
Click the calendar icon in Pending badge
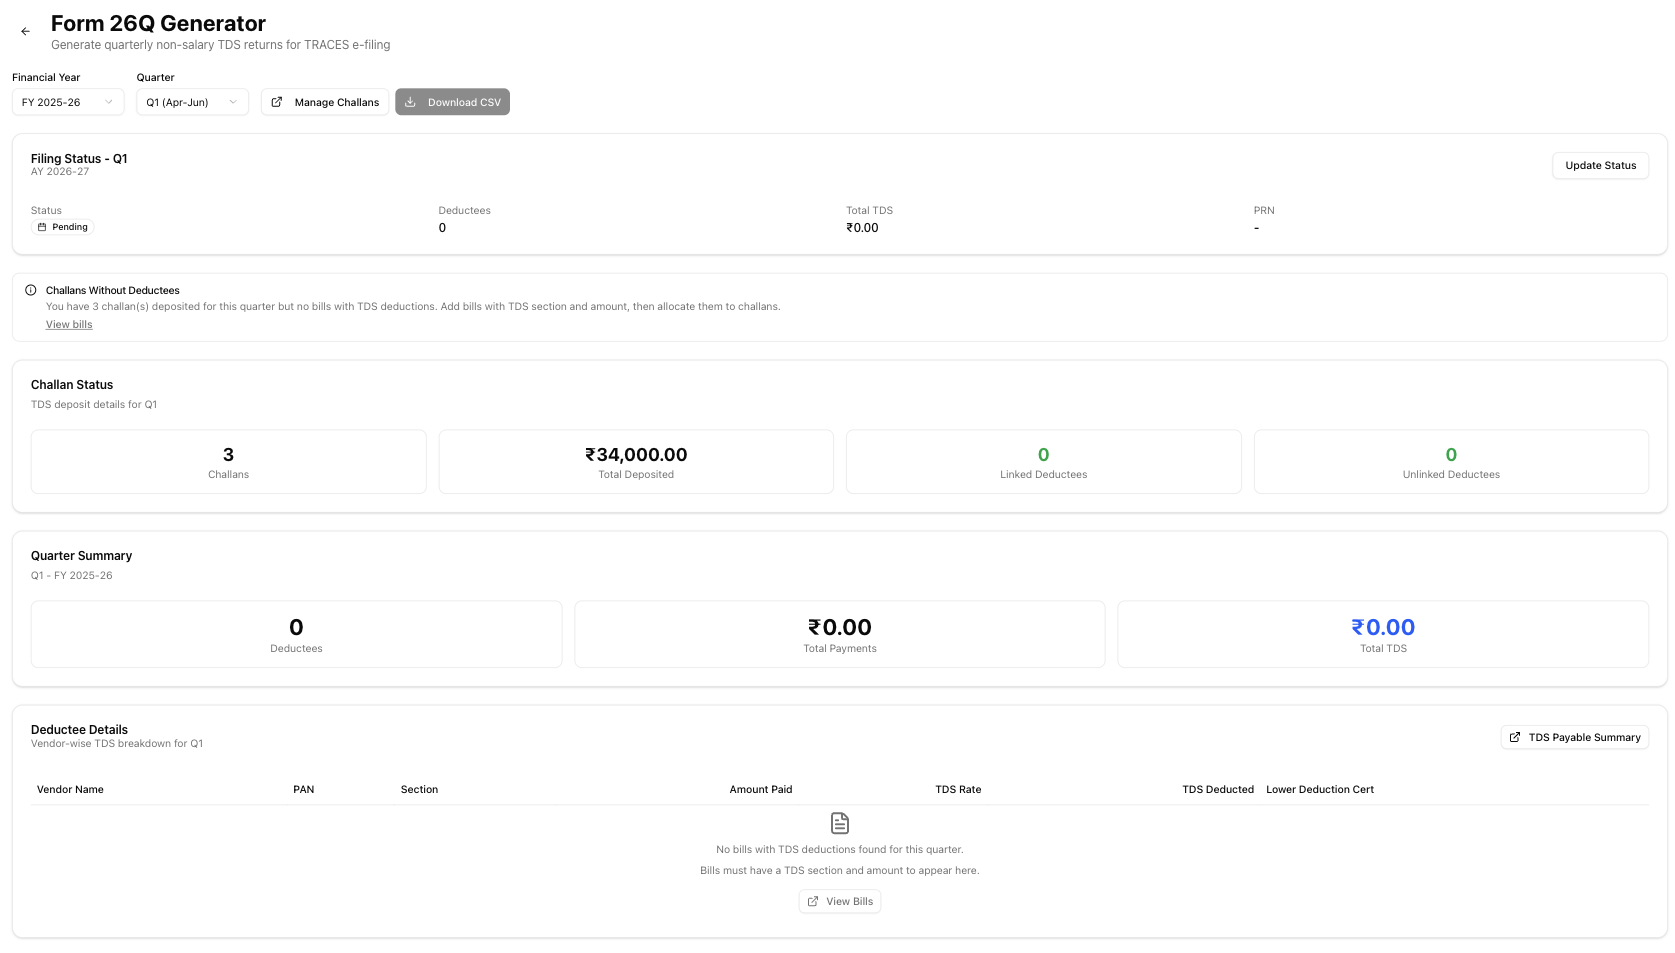click(42, 227)
